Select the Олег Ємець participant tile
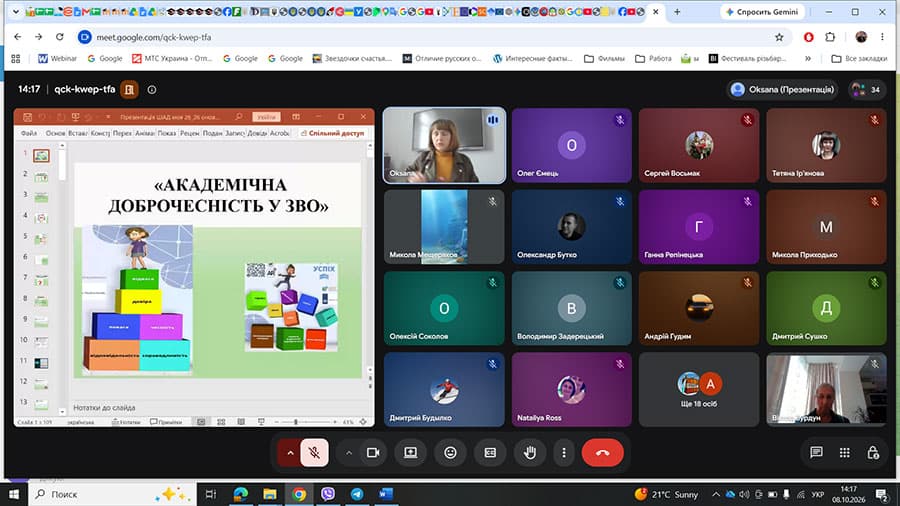 point(572,146)
